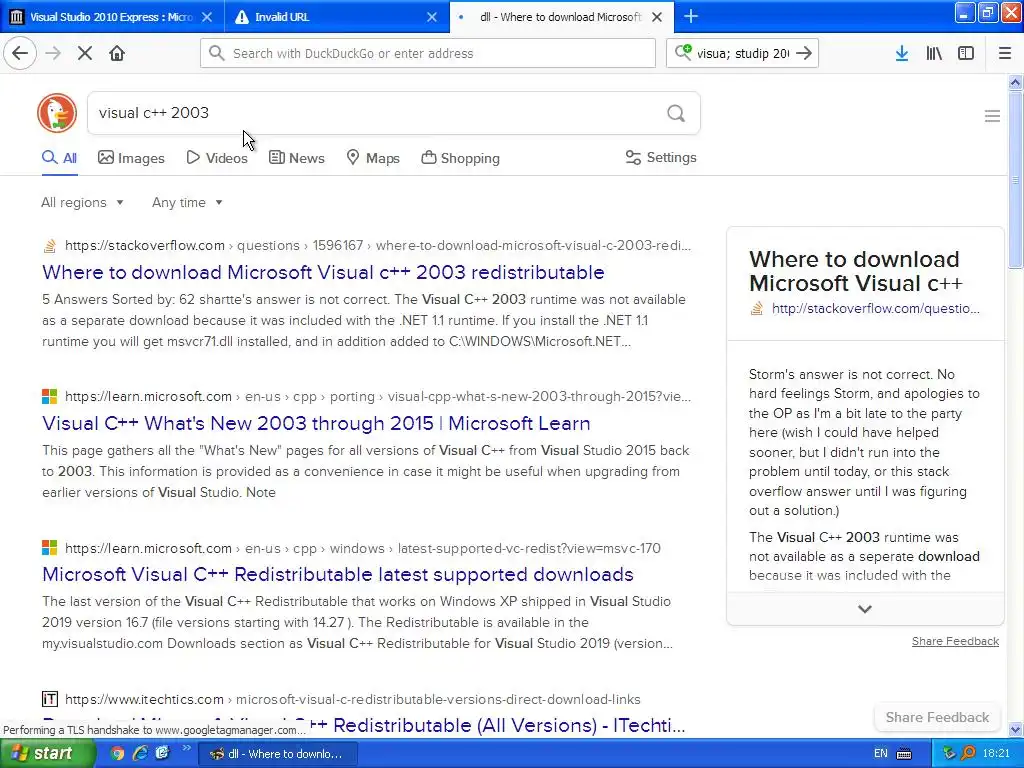Close the Invalid URL tab
Image resolution: width=1024 pixels, height=768 pixels.
[x=432, y=17]
